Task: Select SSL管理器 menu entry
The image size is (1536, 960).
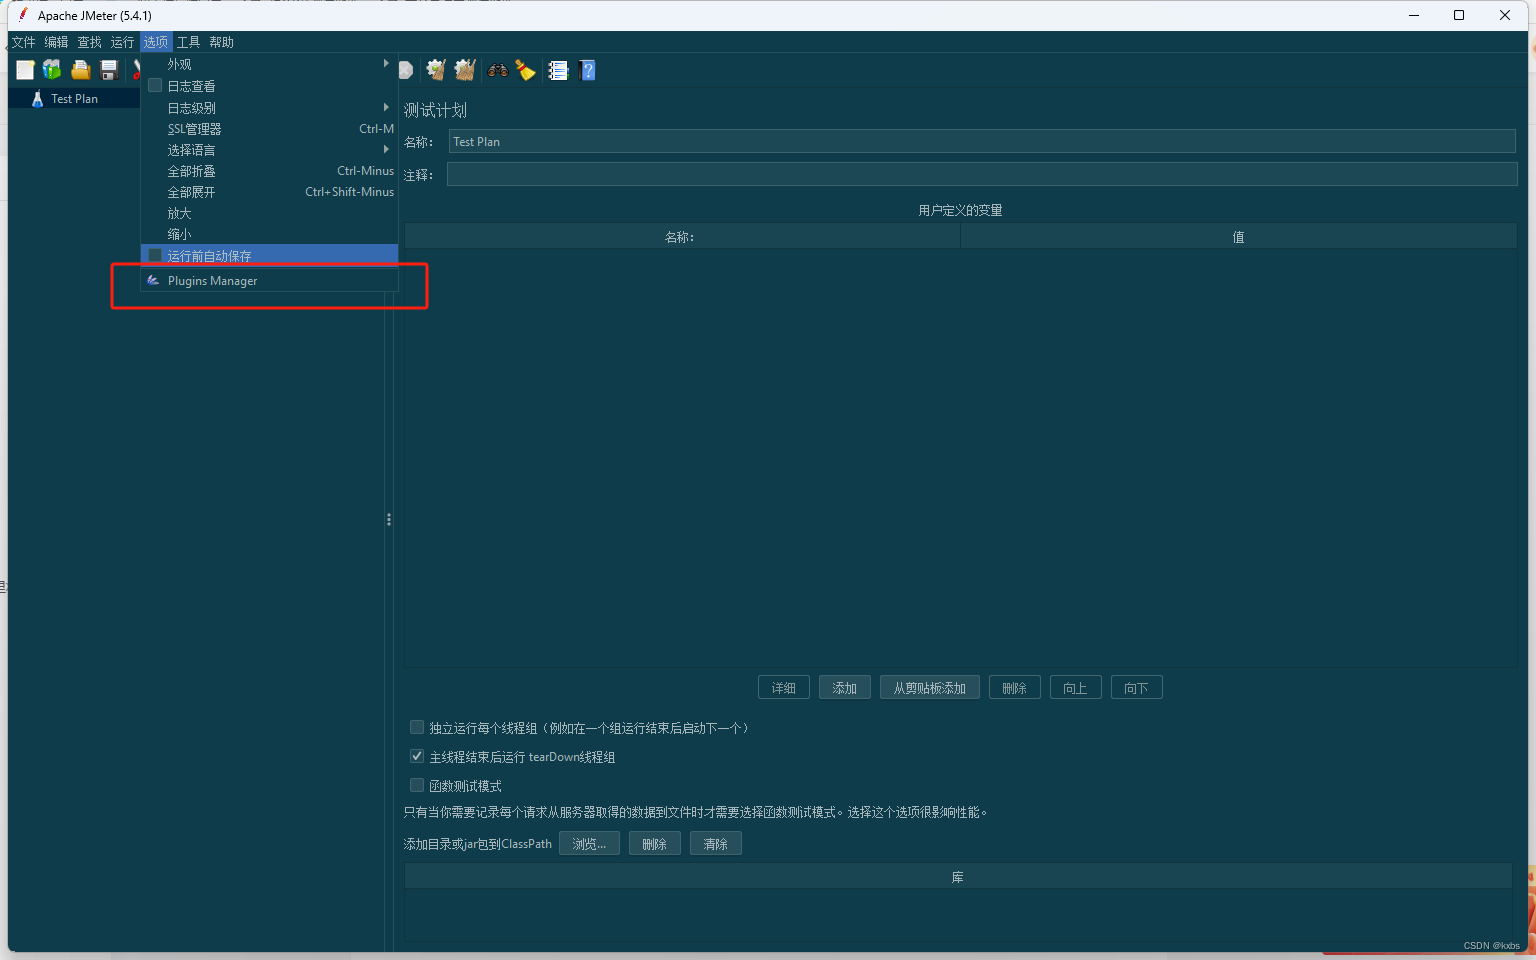Action: click(x=269, y=129)
